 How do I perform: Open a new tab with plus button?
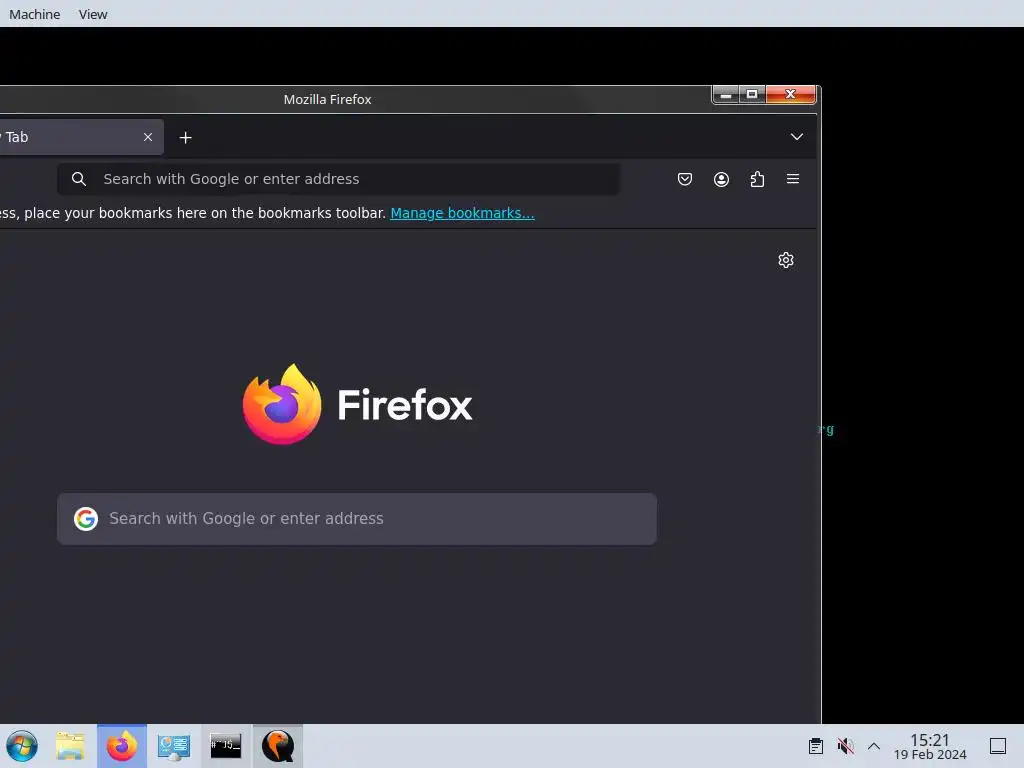185,137
